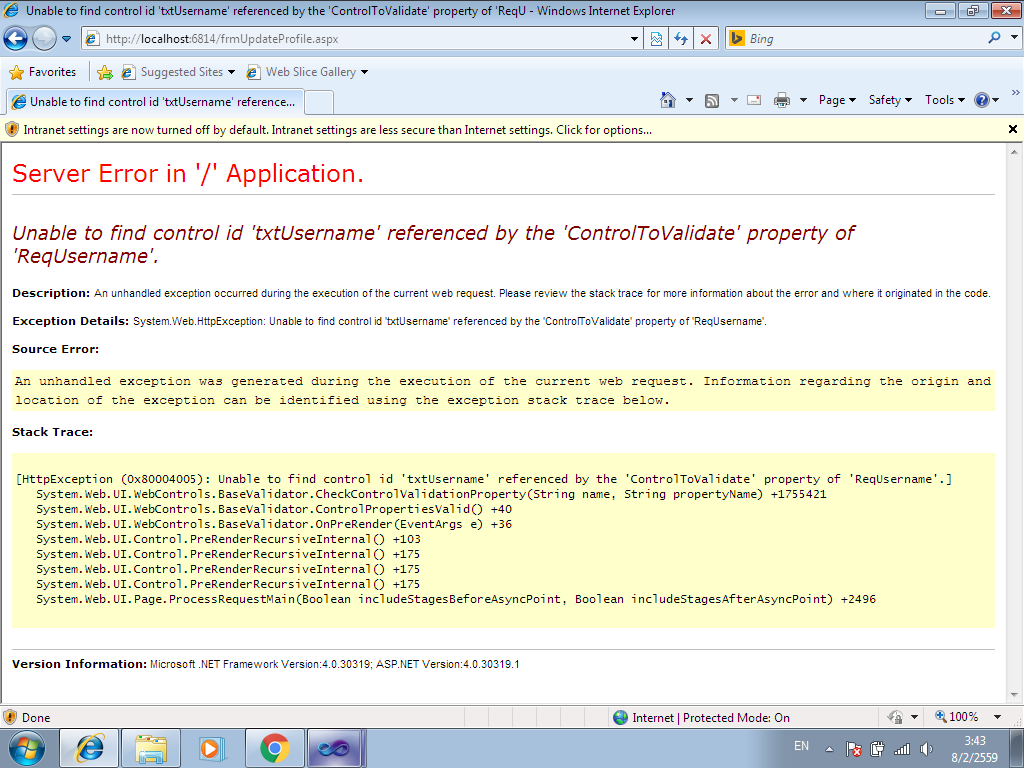Expand the address bar URL dropdown
The image size is (1024, 768).
tap(635, 39)
